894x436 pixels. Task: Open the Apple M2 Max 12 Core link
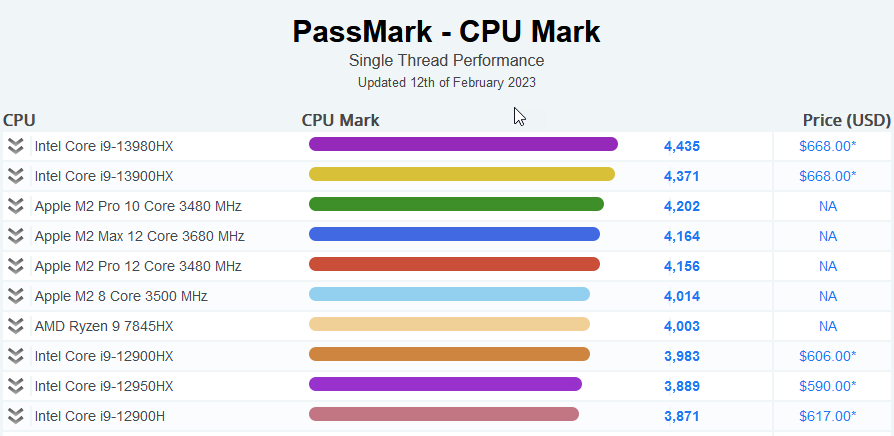coord(139,236)
